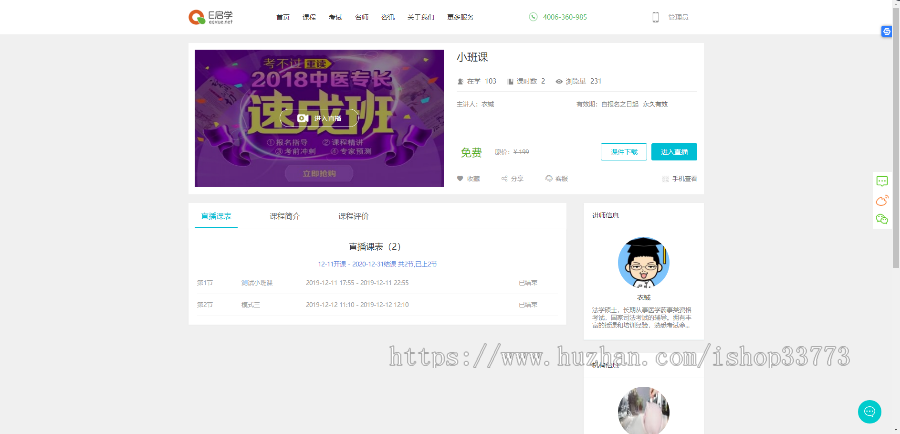Viewport: 900px width, 434px height.
Task: Open first lesson link in schedule
Action: tap(257, 283)
